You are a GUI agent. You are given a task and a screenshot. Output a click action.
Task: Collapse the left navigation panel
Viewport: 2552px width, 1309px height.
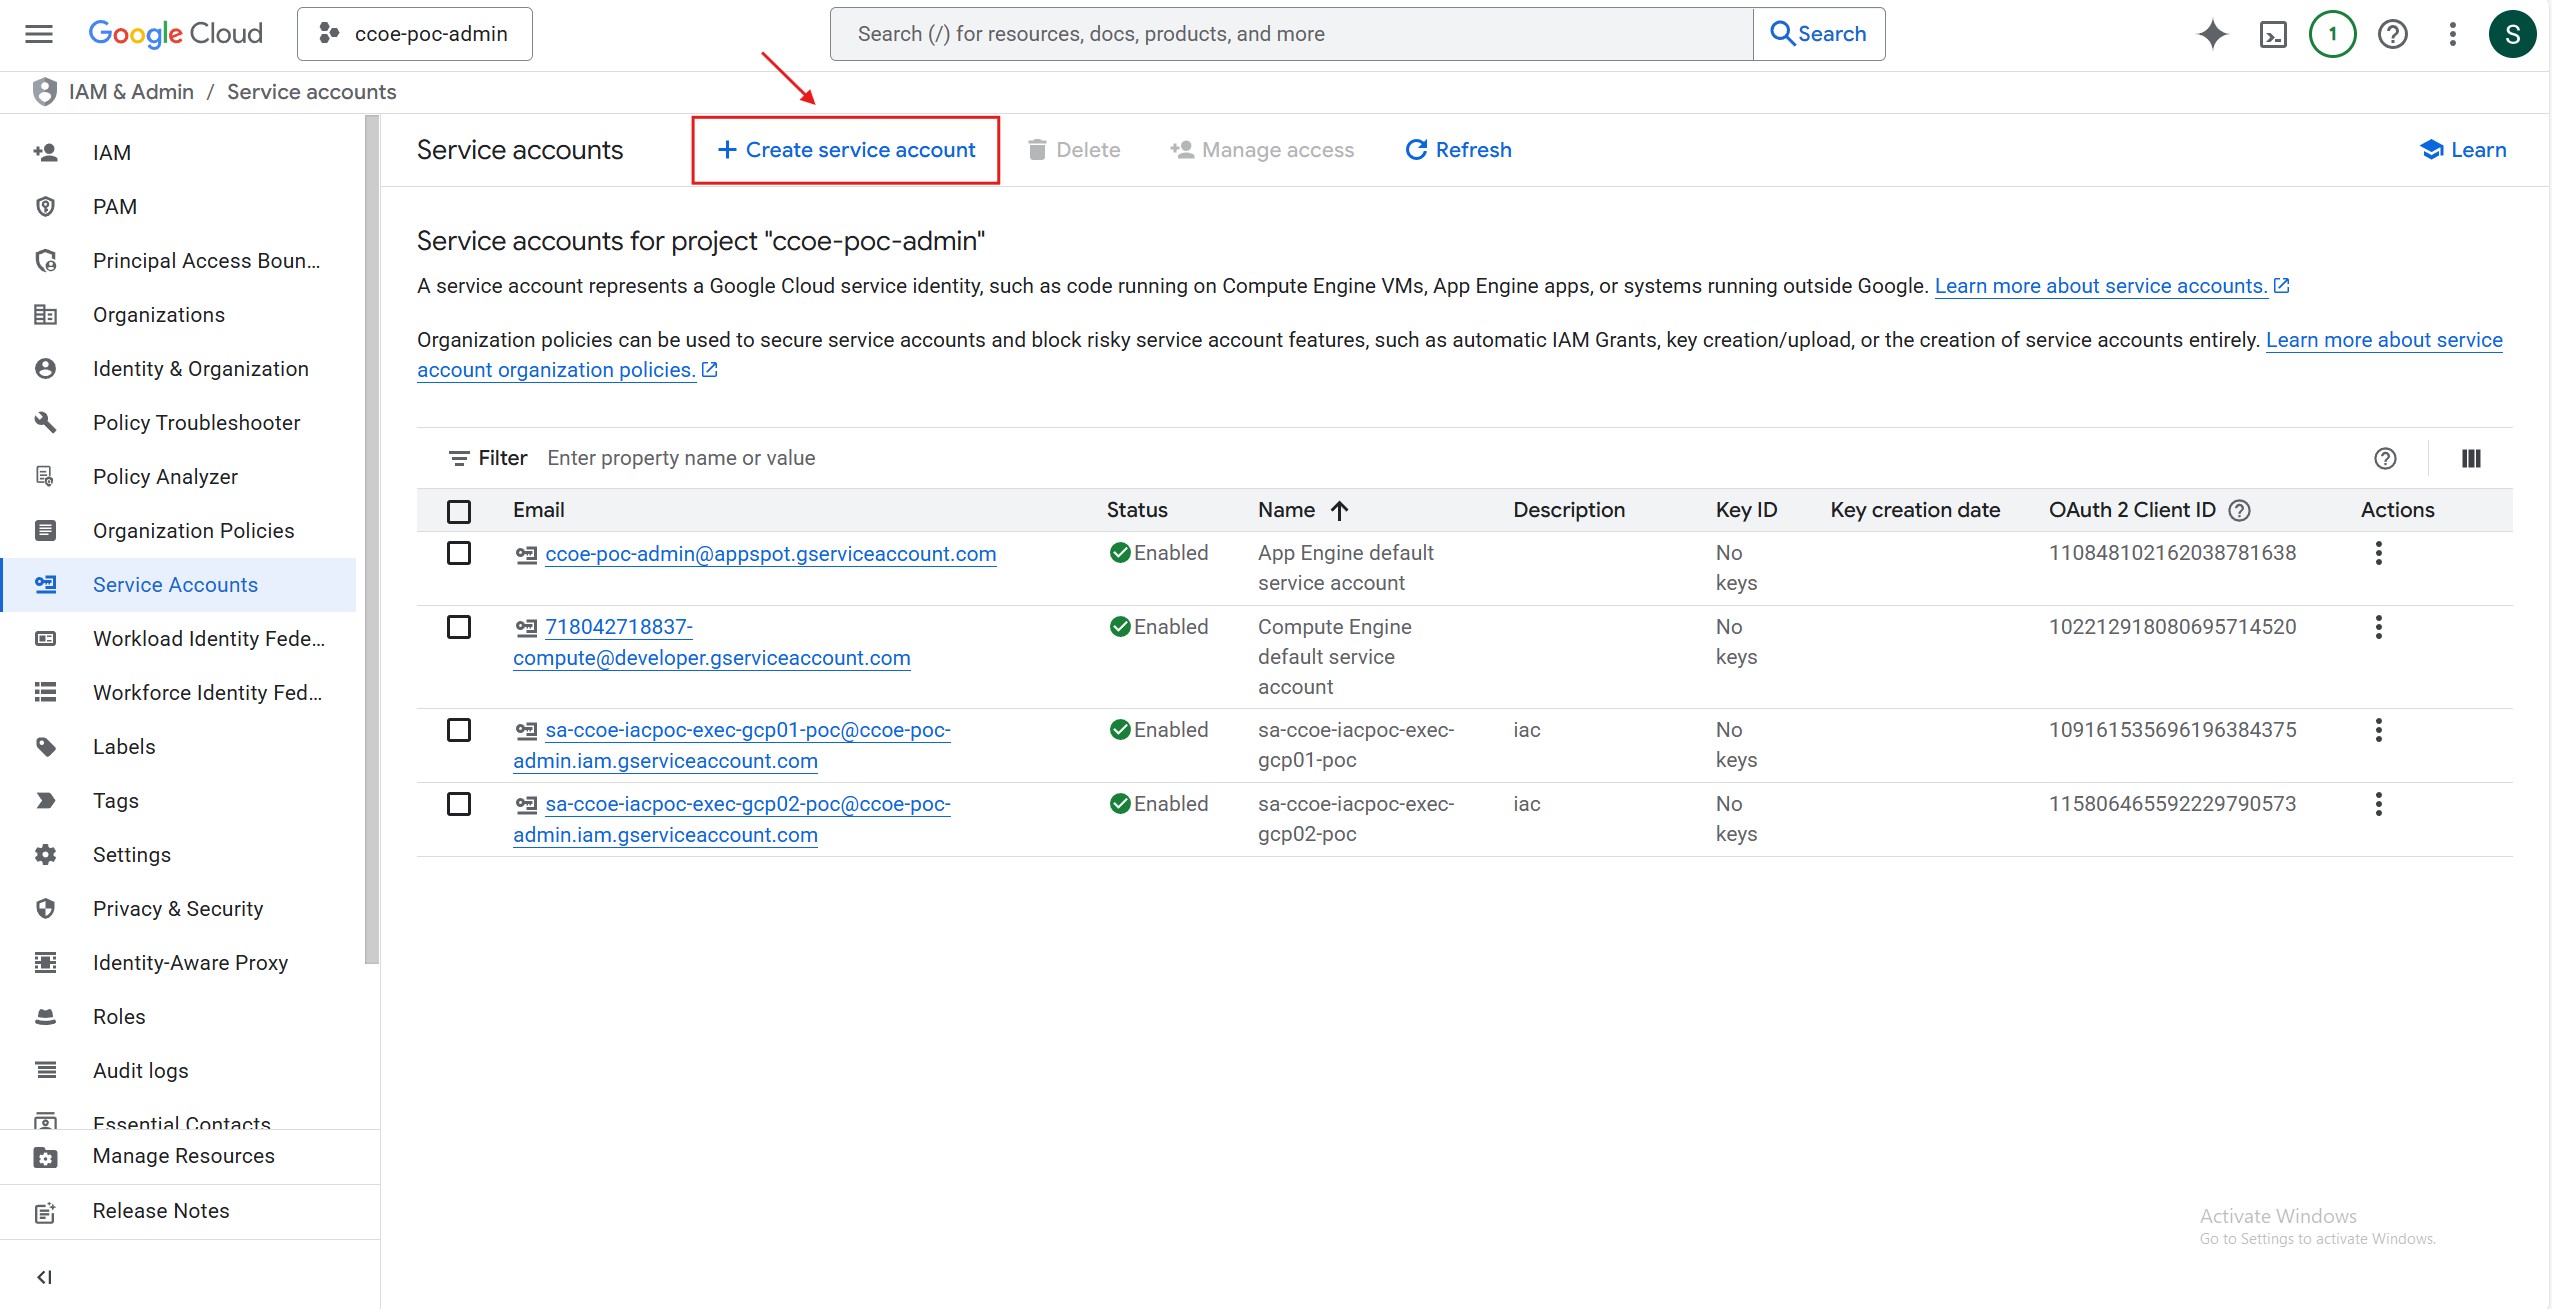click(x=44, y=1277)
